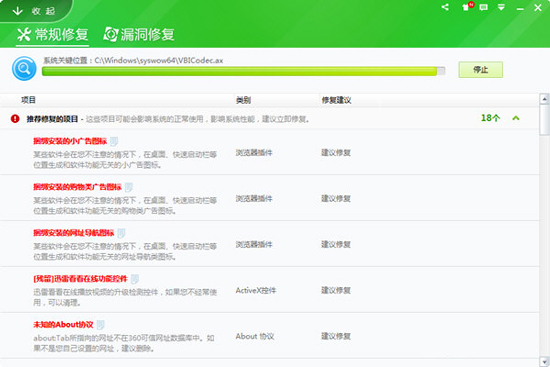Open the skin shirt icon with red badge
Image resolution: width=550 pixels, height=367 pixels.
tap(467, 7)
